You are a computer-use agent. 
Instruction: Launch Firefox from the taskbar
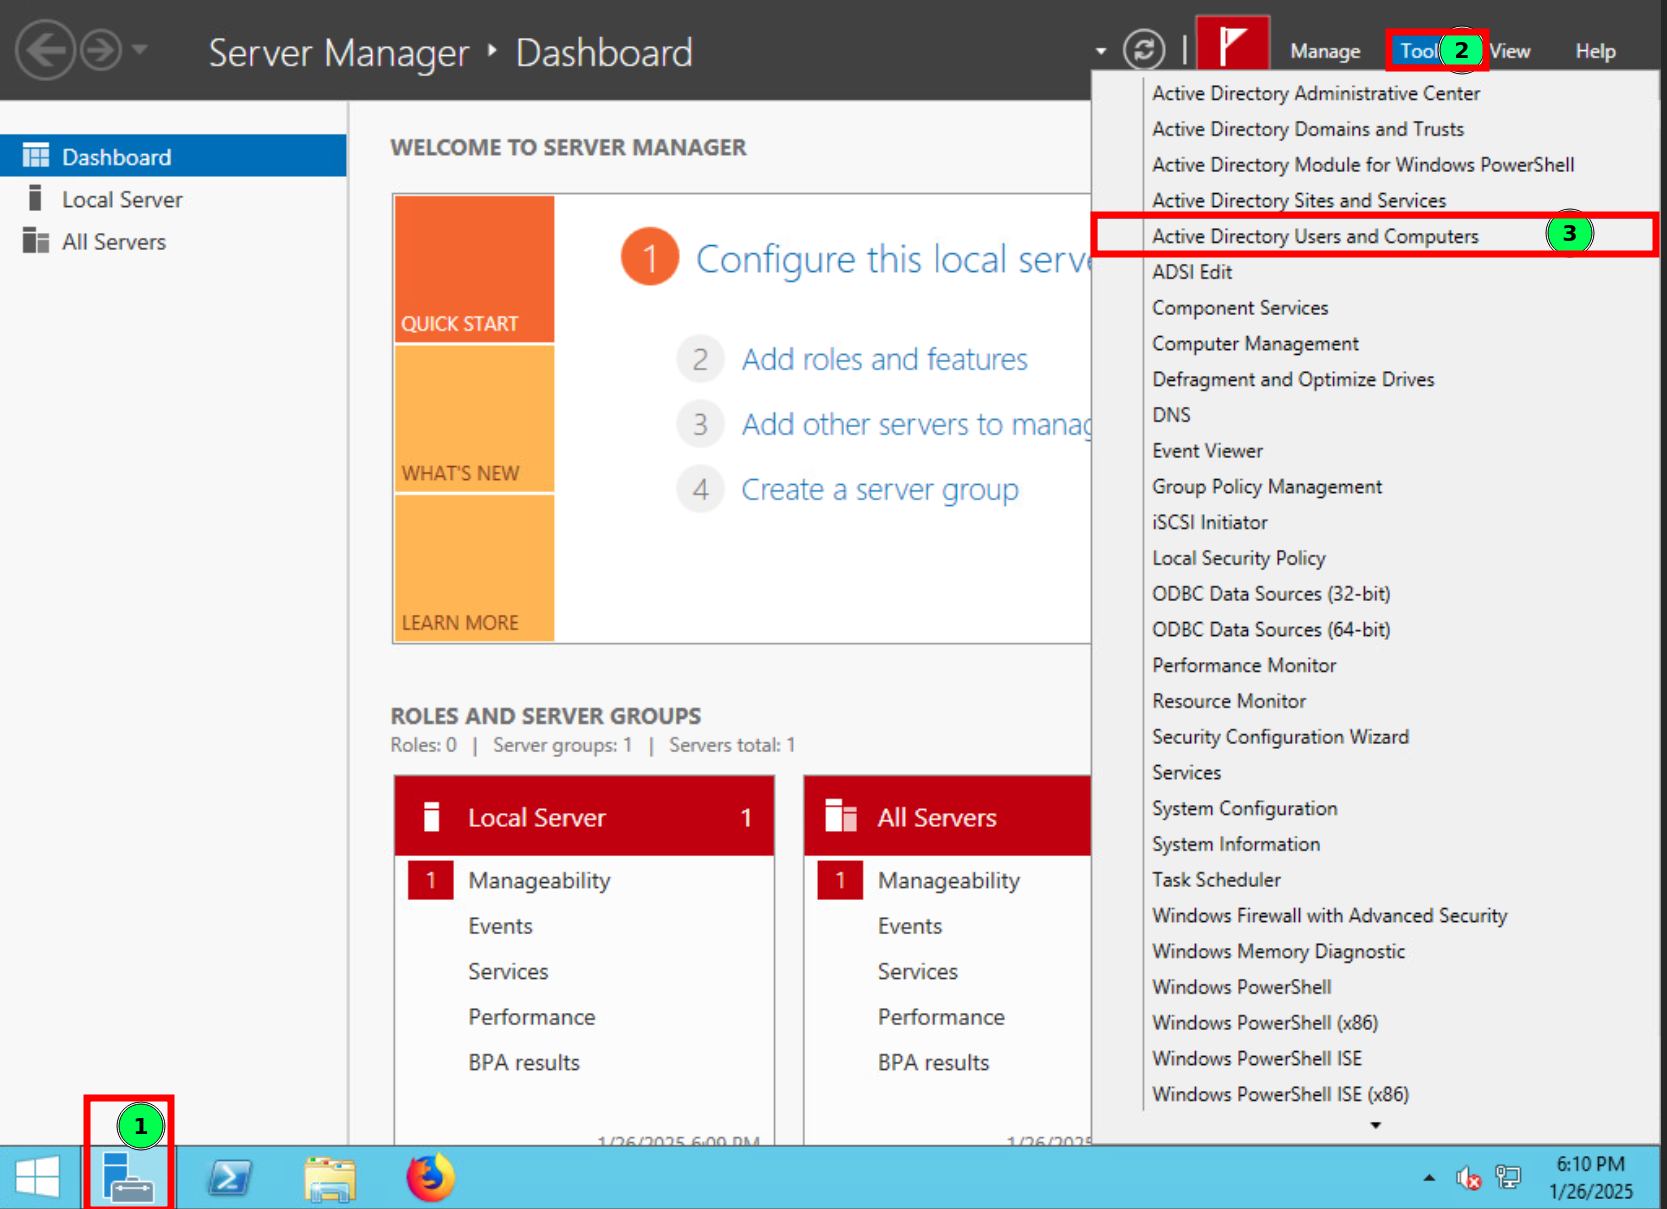pyautogui.click(x=431, y=1177)
